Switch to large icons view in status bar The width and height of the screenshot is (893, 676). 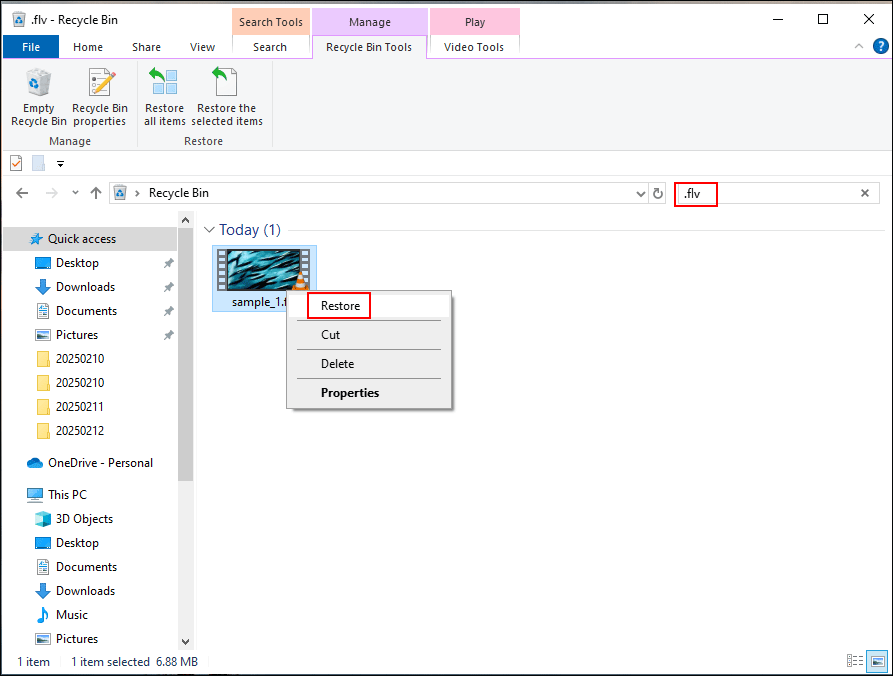click(x=878, y=661)
